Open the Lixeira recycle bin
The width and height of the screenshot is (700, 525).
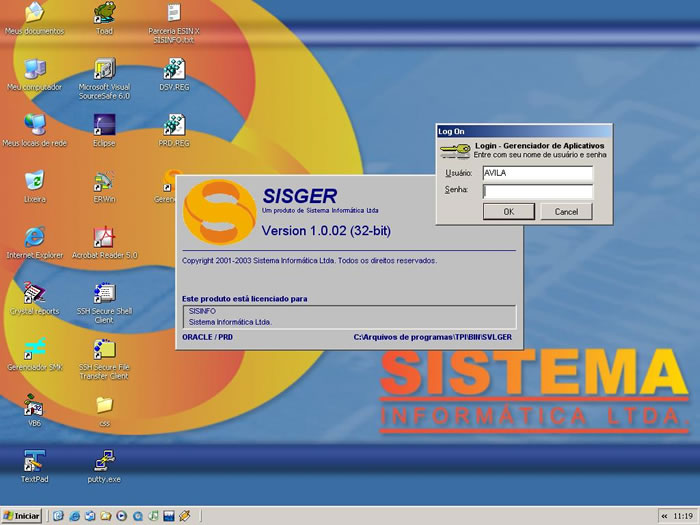click(34, 186)
